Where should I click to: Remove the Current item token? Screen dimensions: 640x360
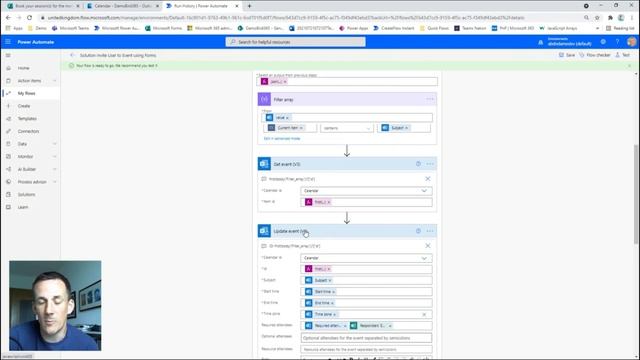[301, 128]
